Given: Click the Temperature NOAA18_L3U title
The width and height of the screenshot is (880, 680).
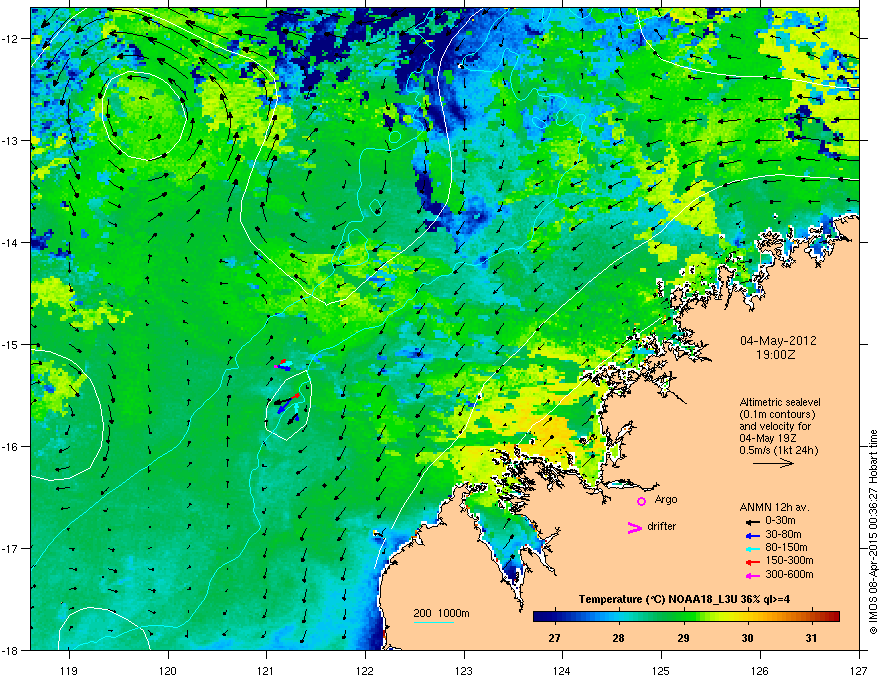Looking at the screenshot, I should [x=684, y=599].
